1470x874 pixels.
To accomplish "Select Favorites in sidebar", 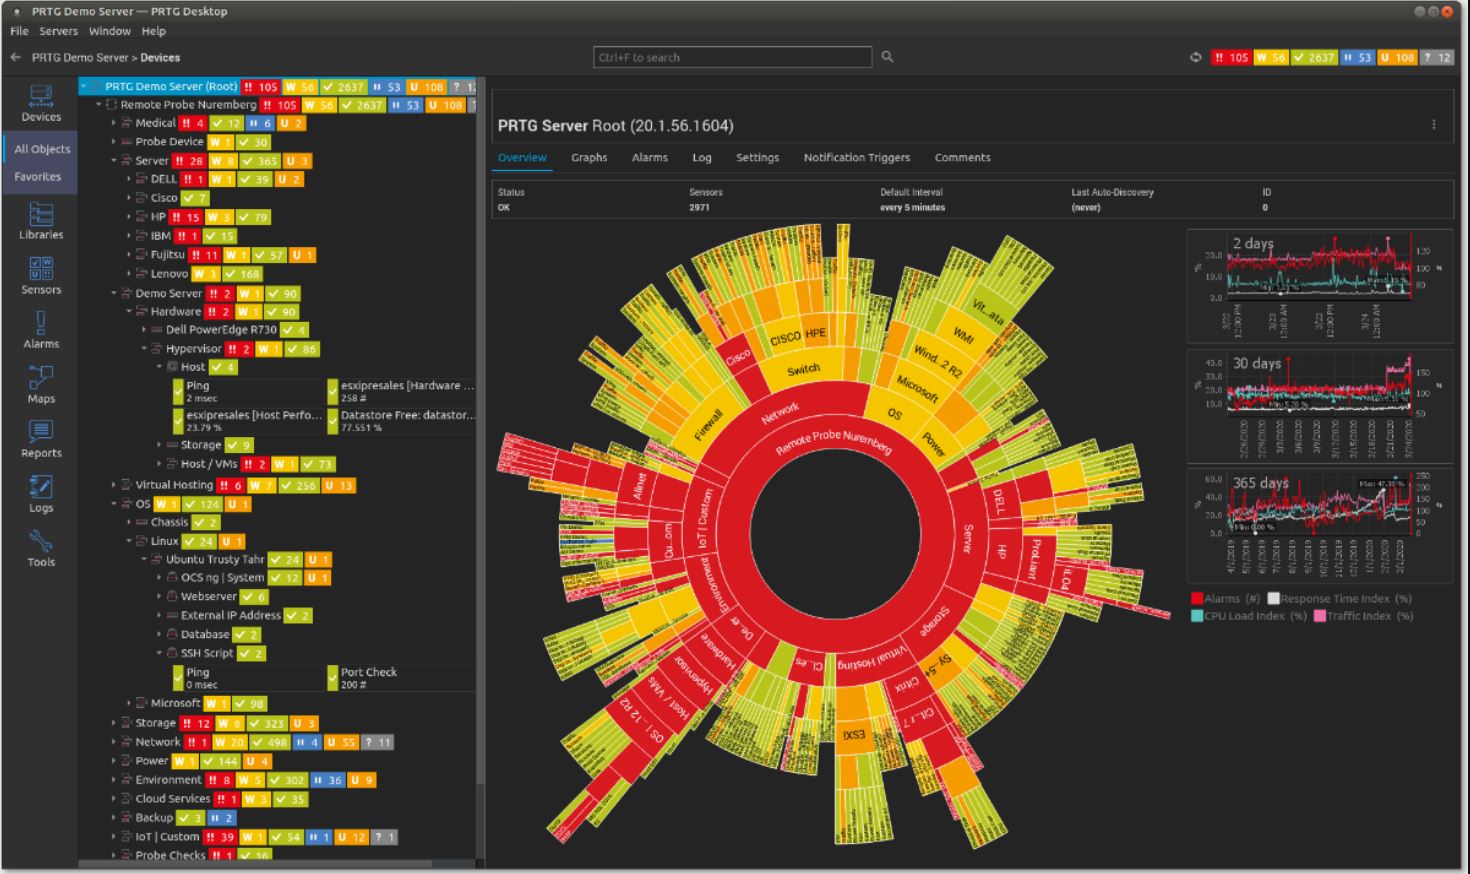I will point(37,177).
